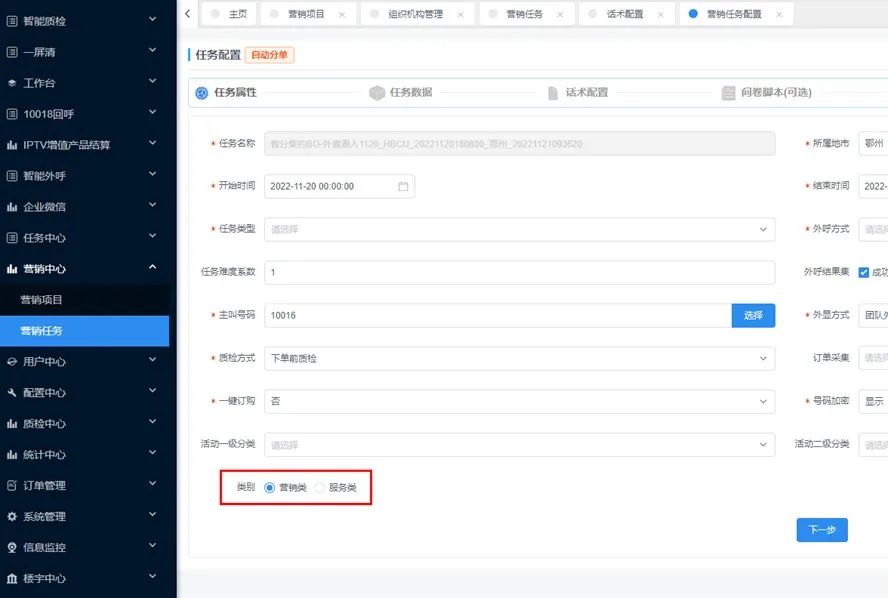Select the 营销类 radio option
This screenshot has height=598, width=888.
point(270,488)
